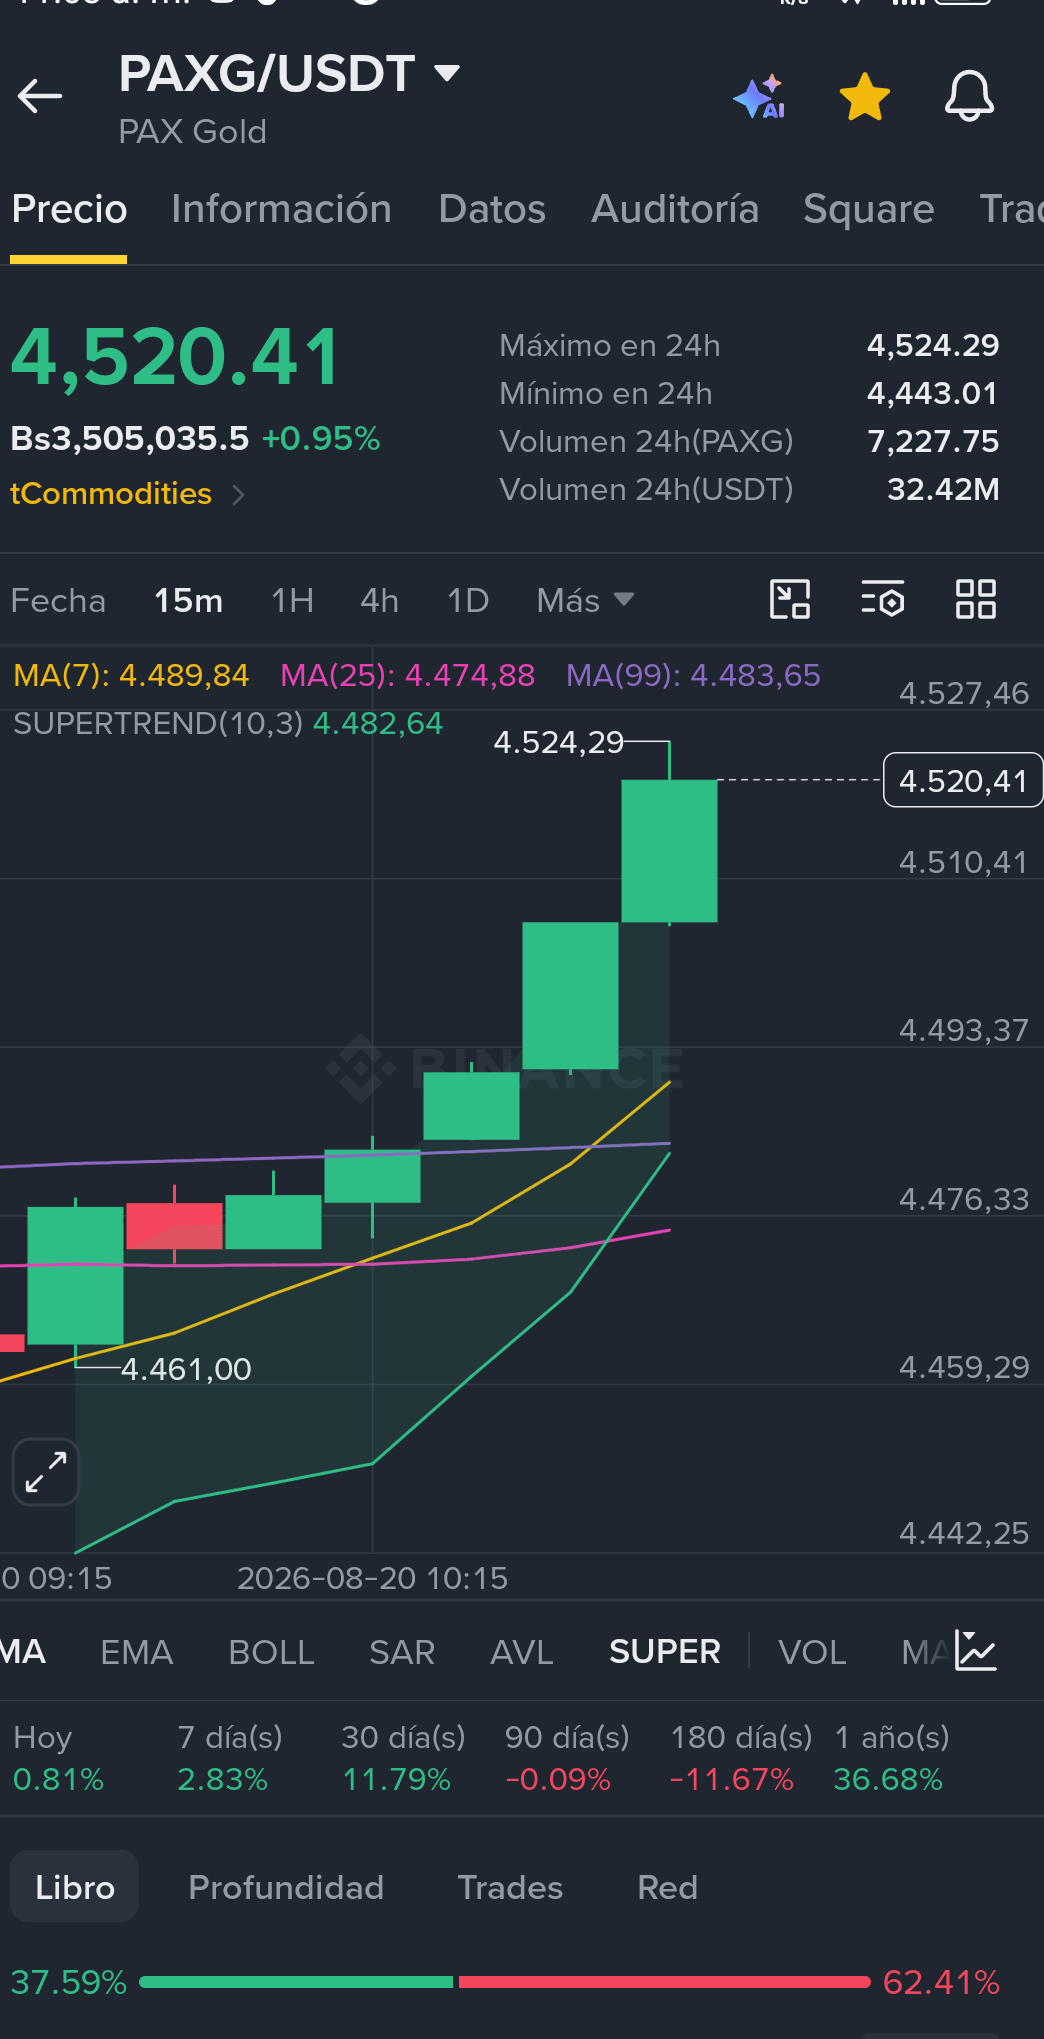This screenshot has width=1044, height=2039.
Task: Click the 180 día(s) -11.67% performance
Action: pyautogui.click(x=741, y=1759)
